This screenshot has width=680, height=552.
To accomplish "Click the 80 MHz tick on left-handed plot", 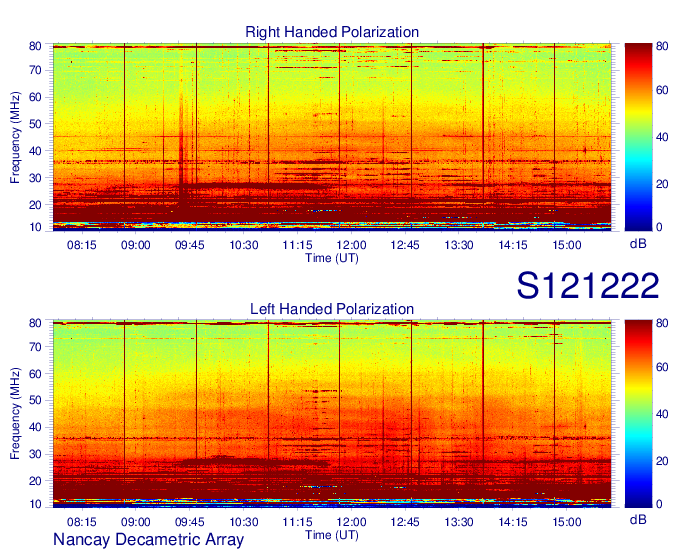I will tap(35, 323).
